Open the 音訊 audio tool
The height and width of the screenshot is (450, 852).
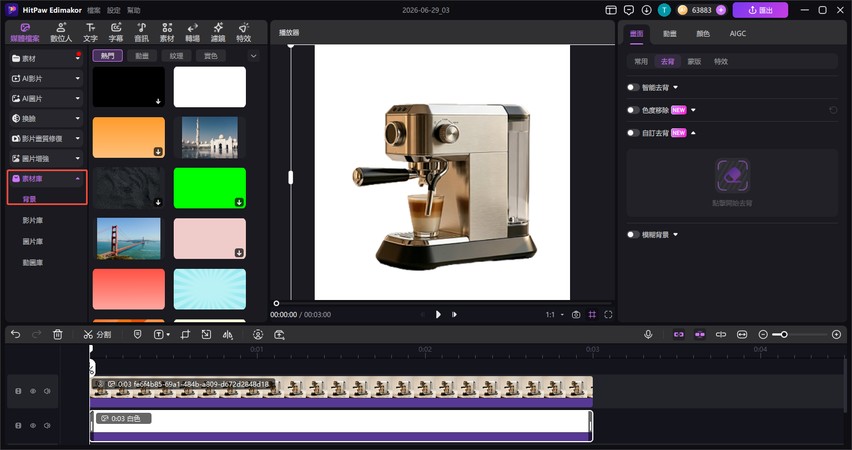[x=141, y=32]
